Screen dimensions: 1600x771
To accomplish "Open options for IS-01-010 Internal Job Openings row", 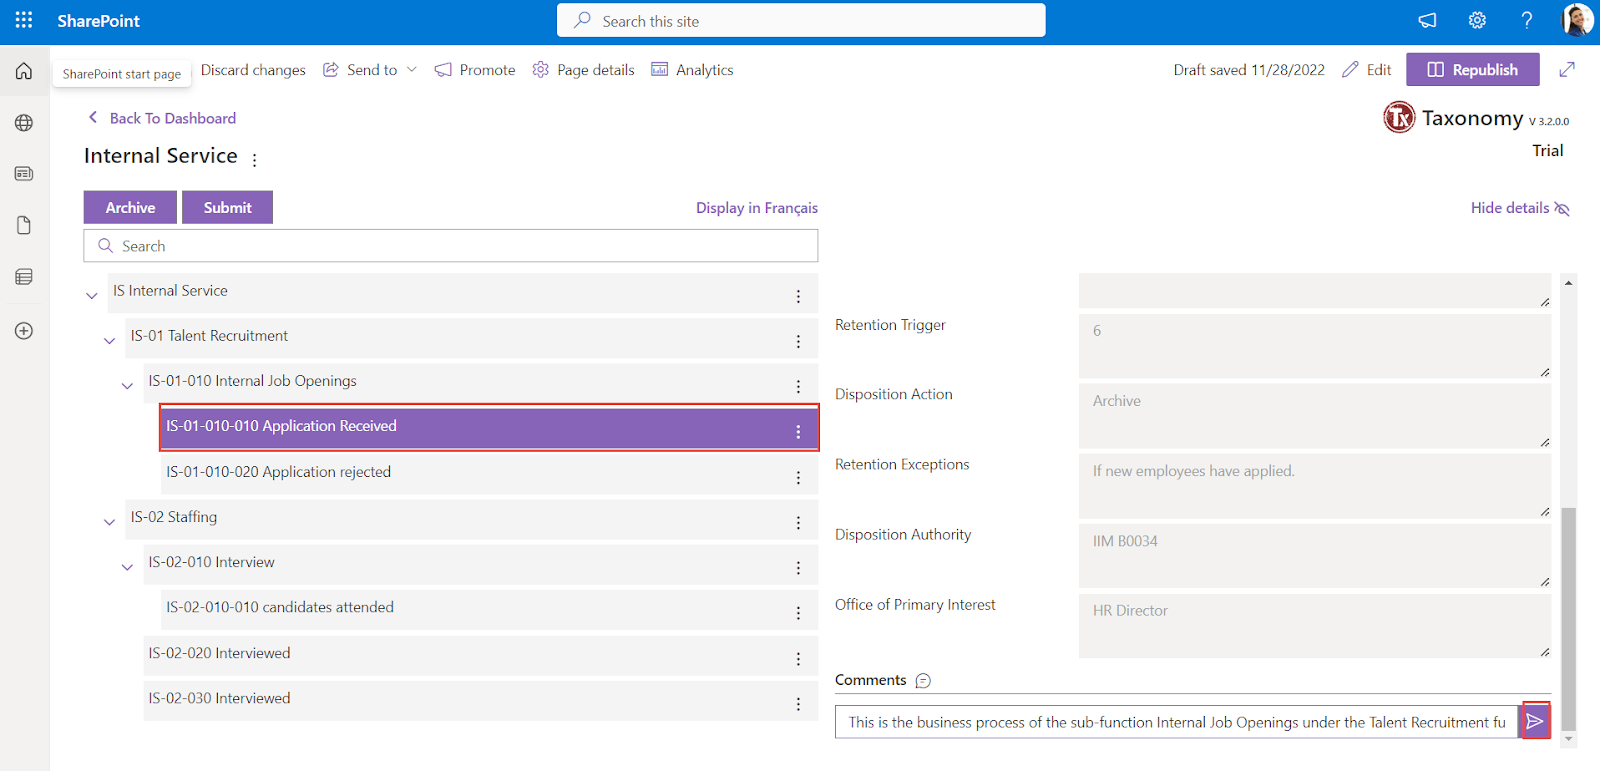I will (x=798, y=386).
